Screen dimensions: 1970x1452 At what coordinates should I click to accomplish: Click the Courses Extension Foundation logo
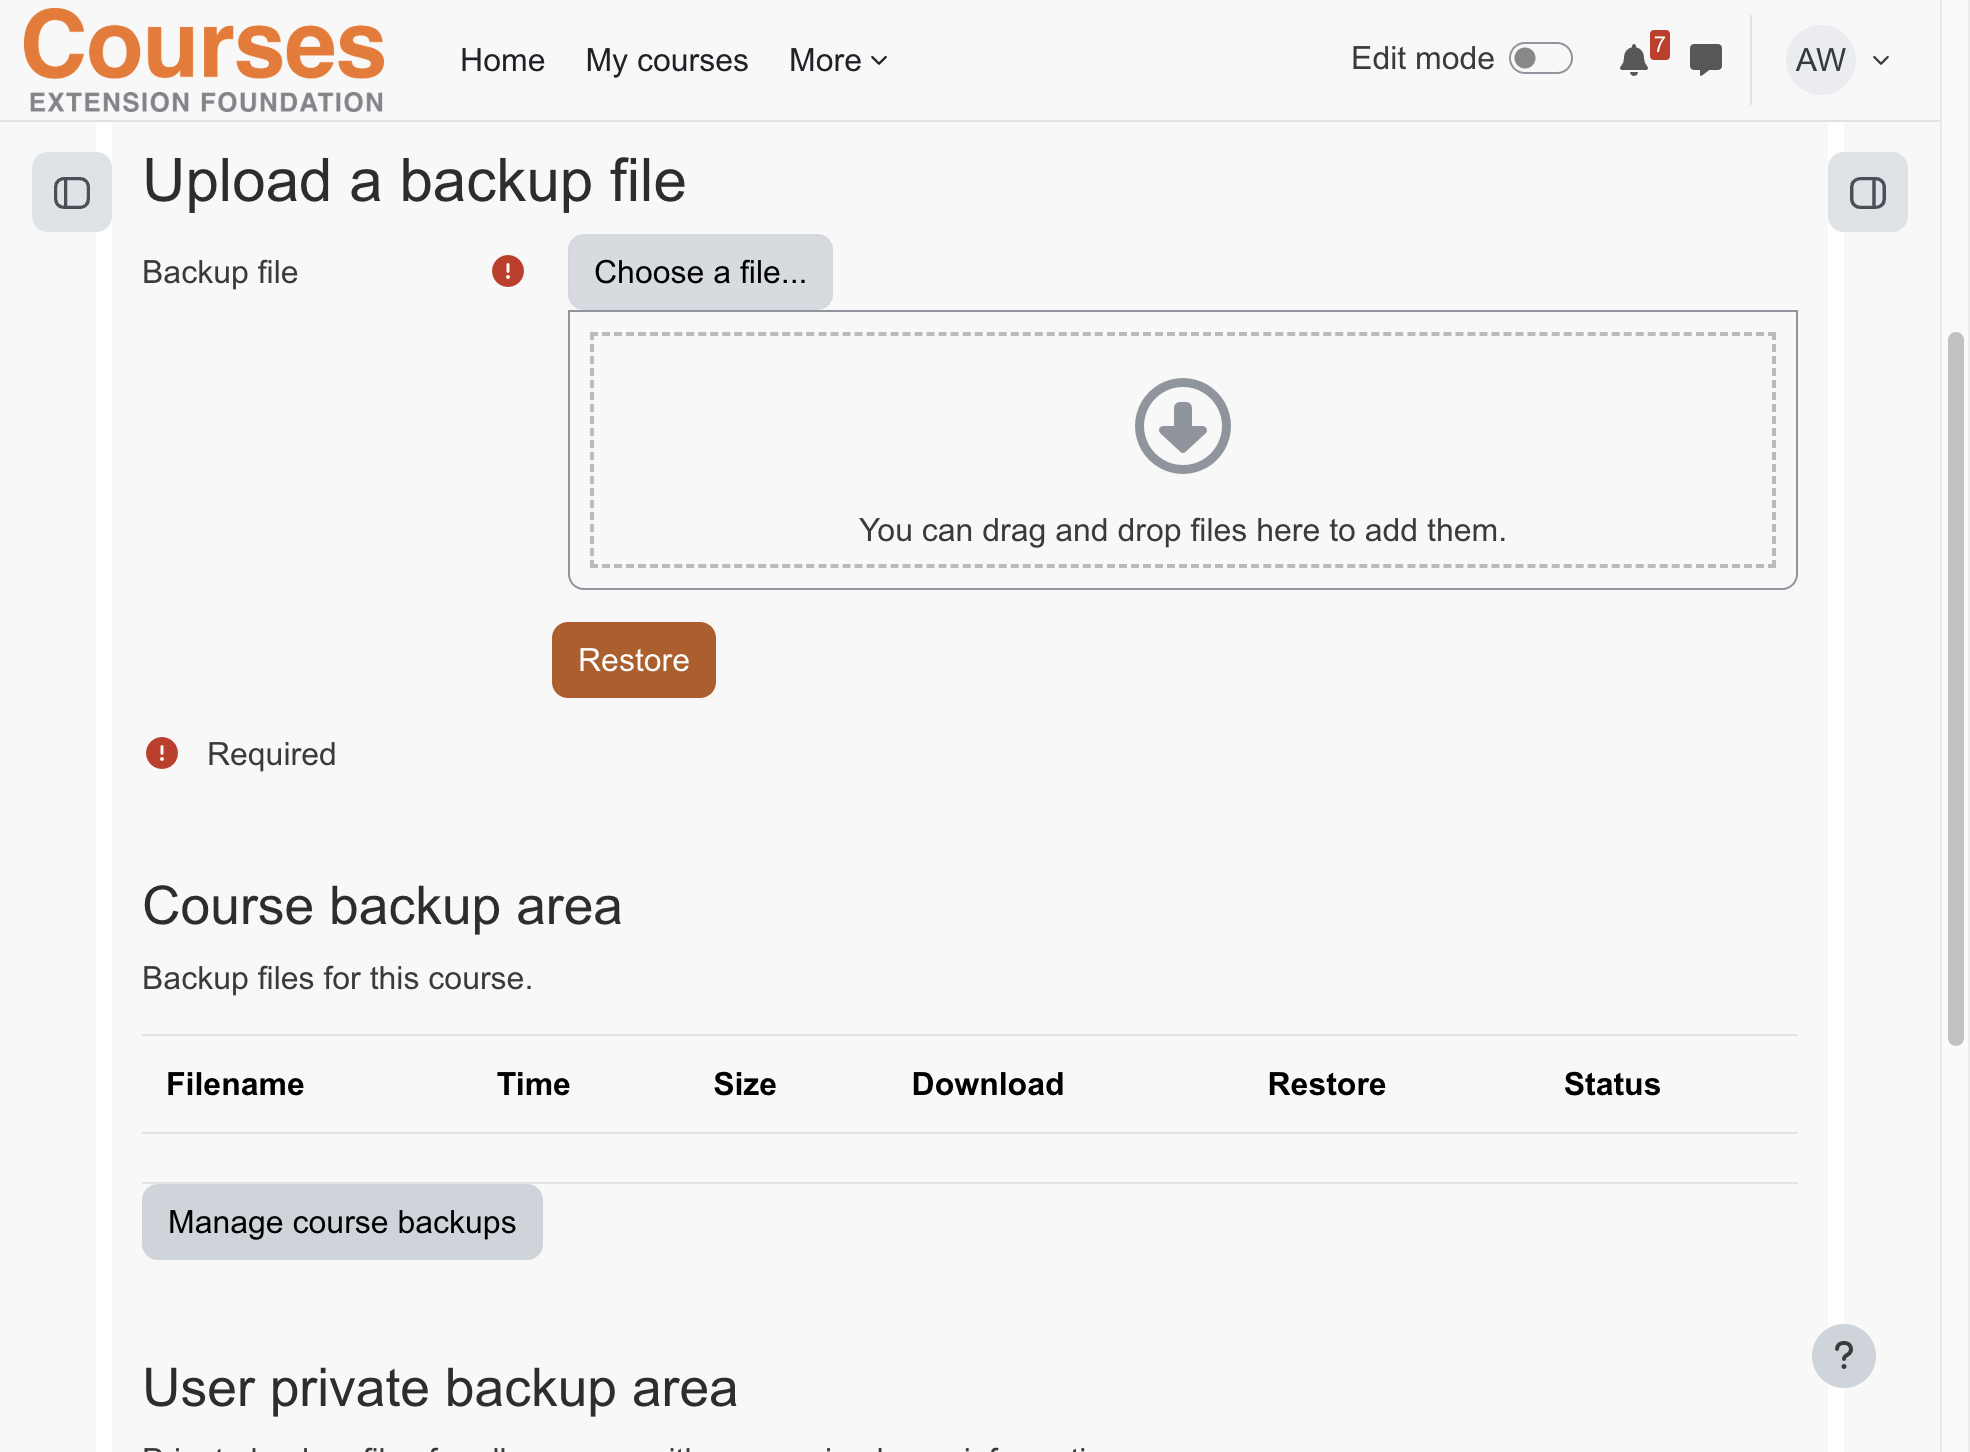(204, 60)
